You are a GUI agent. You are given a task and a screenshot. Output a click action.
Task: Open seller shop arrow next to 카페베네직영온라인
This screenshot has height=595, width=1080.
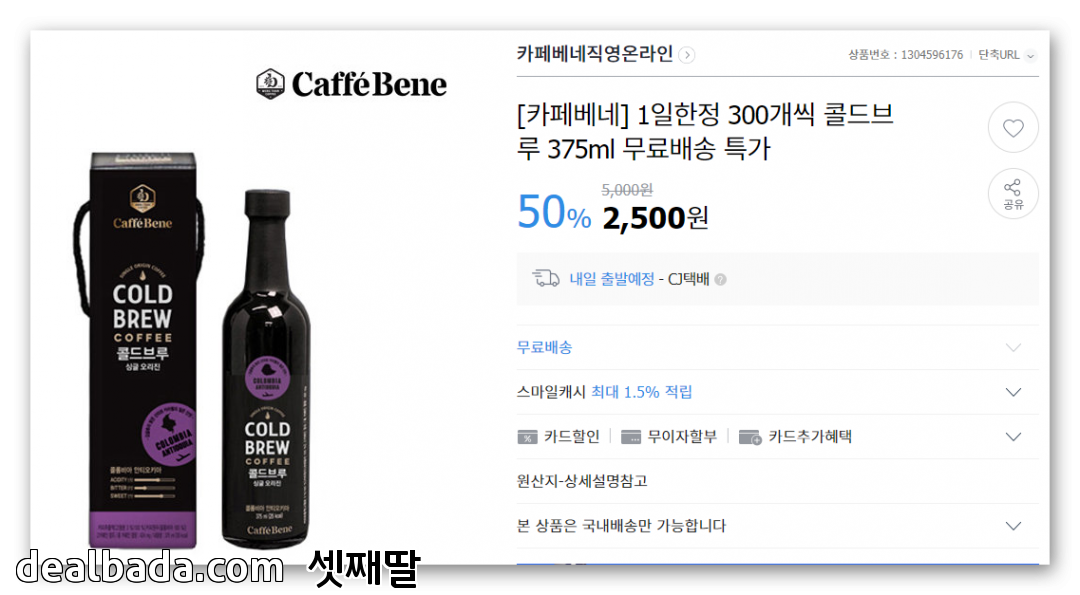pos(686,55)
